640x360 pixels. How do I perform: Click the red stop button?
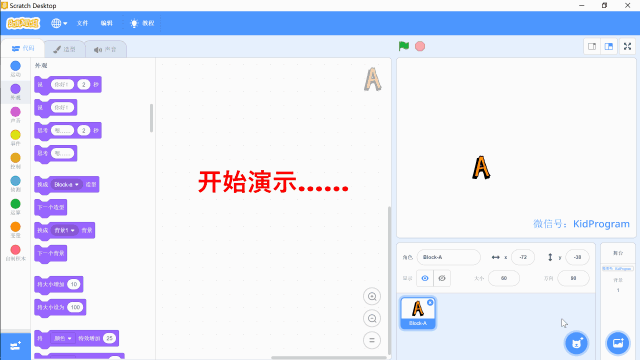pos(420,46)
